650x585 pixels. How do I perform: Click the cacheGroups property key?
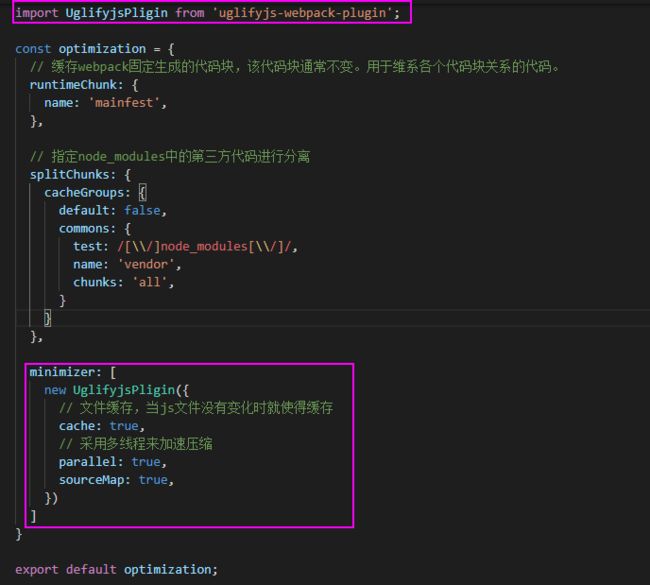84,192
